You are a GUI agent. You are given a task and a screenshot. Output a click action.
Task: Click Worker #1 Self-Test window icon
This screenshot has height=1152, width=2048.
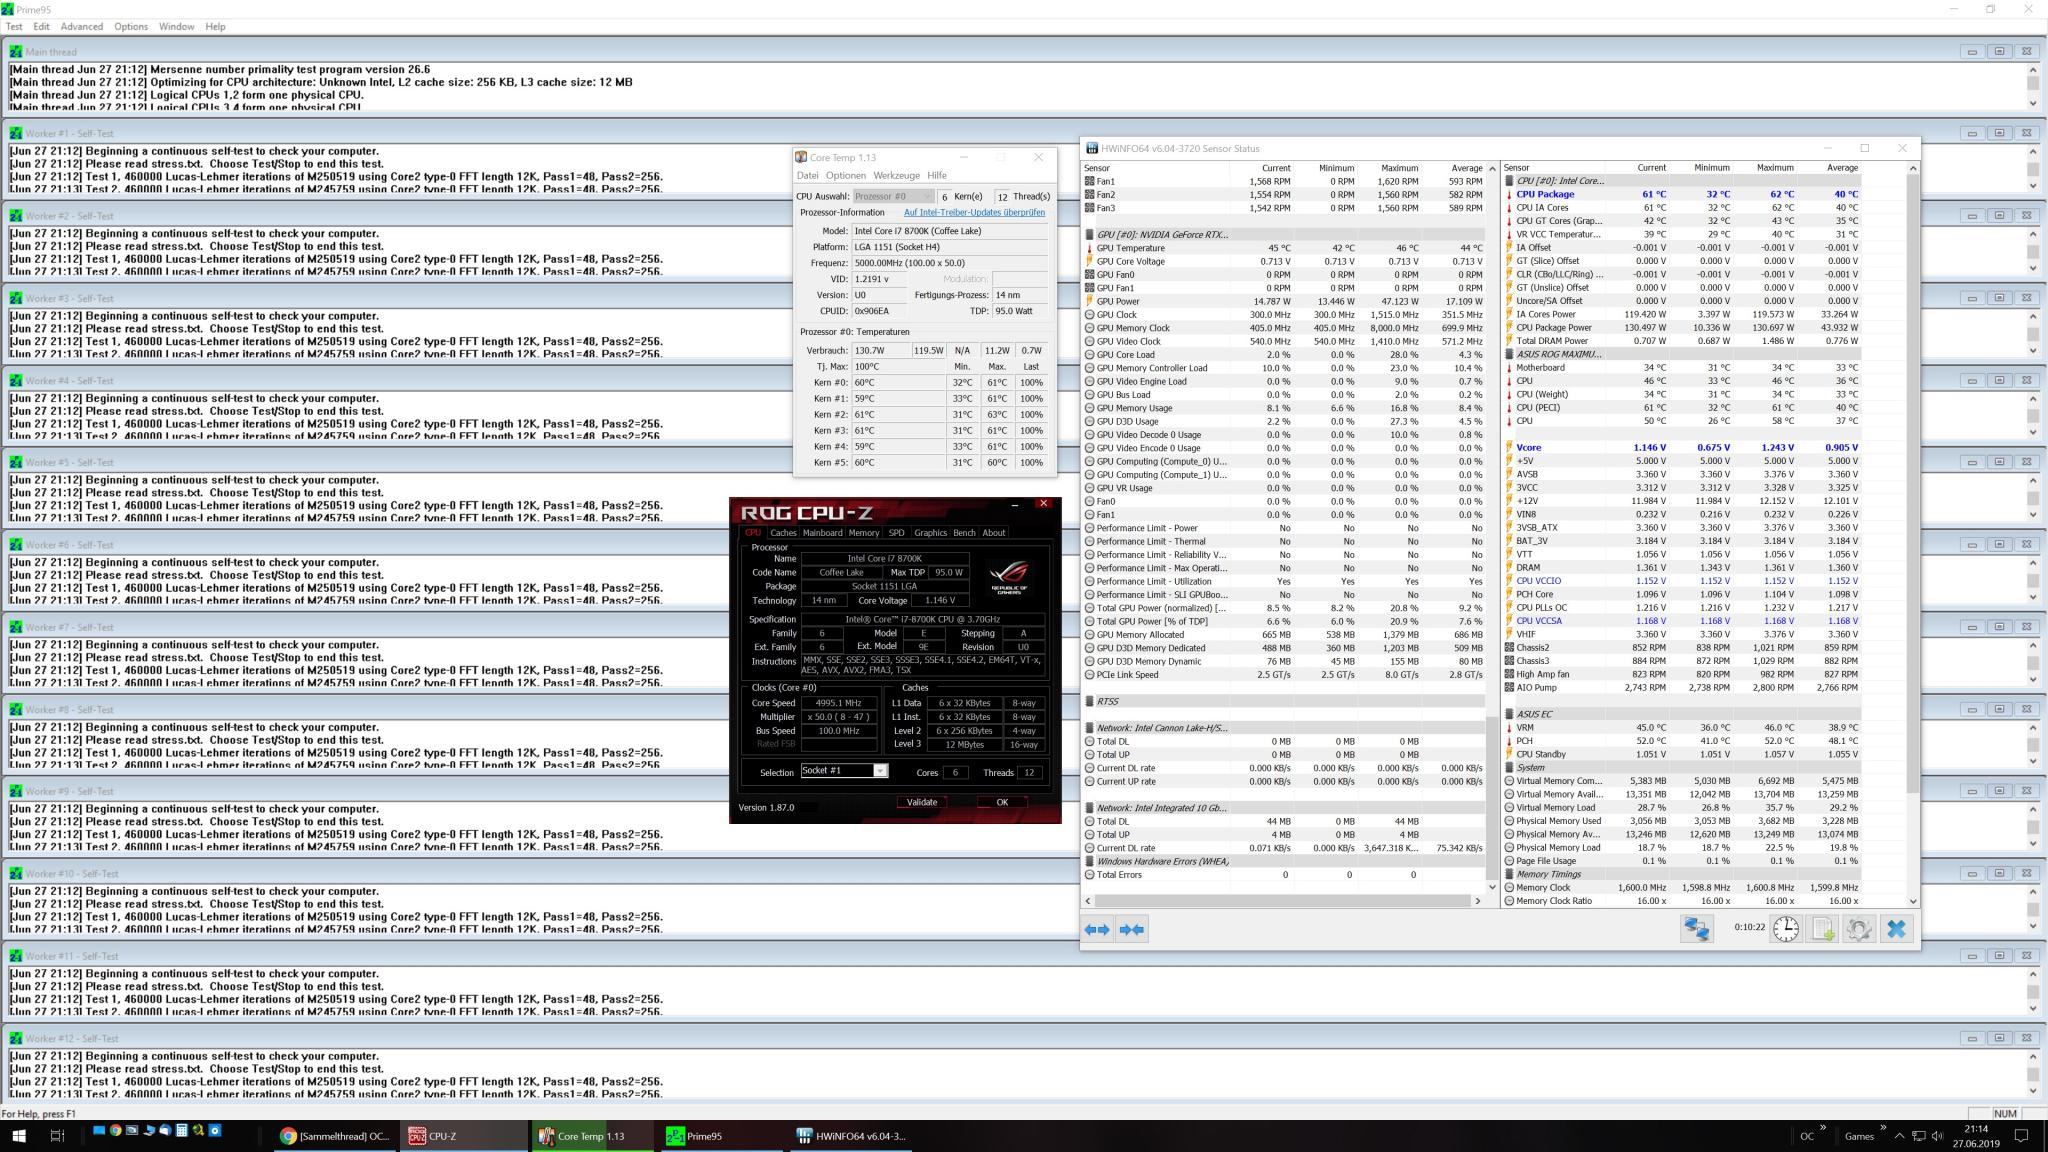pos(15,133)
